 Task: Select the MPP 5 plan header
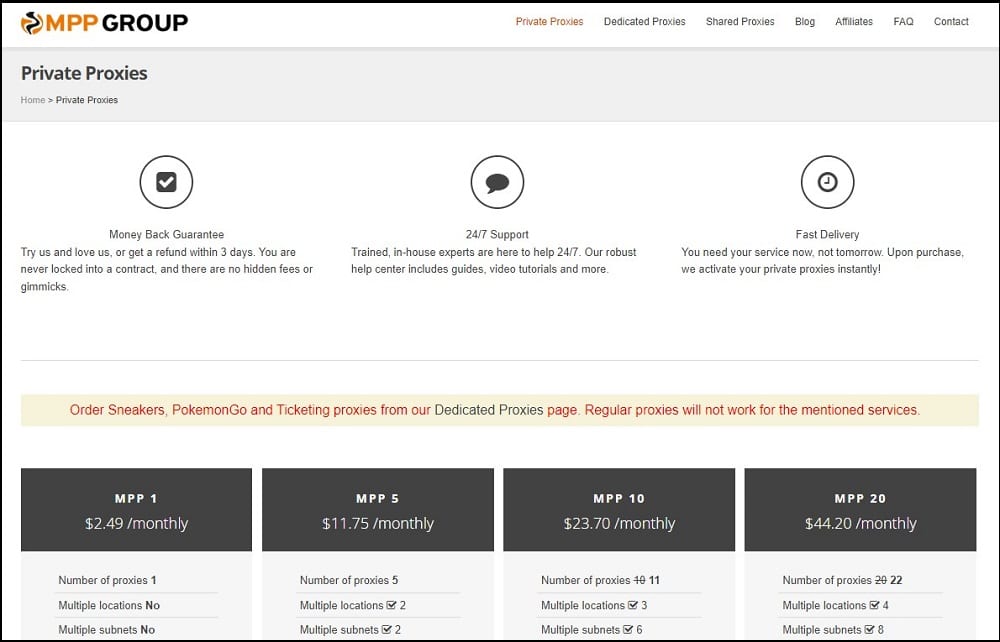point(378,509)
